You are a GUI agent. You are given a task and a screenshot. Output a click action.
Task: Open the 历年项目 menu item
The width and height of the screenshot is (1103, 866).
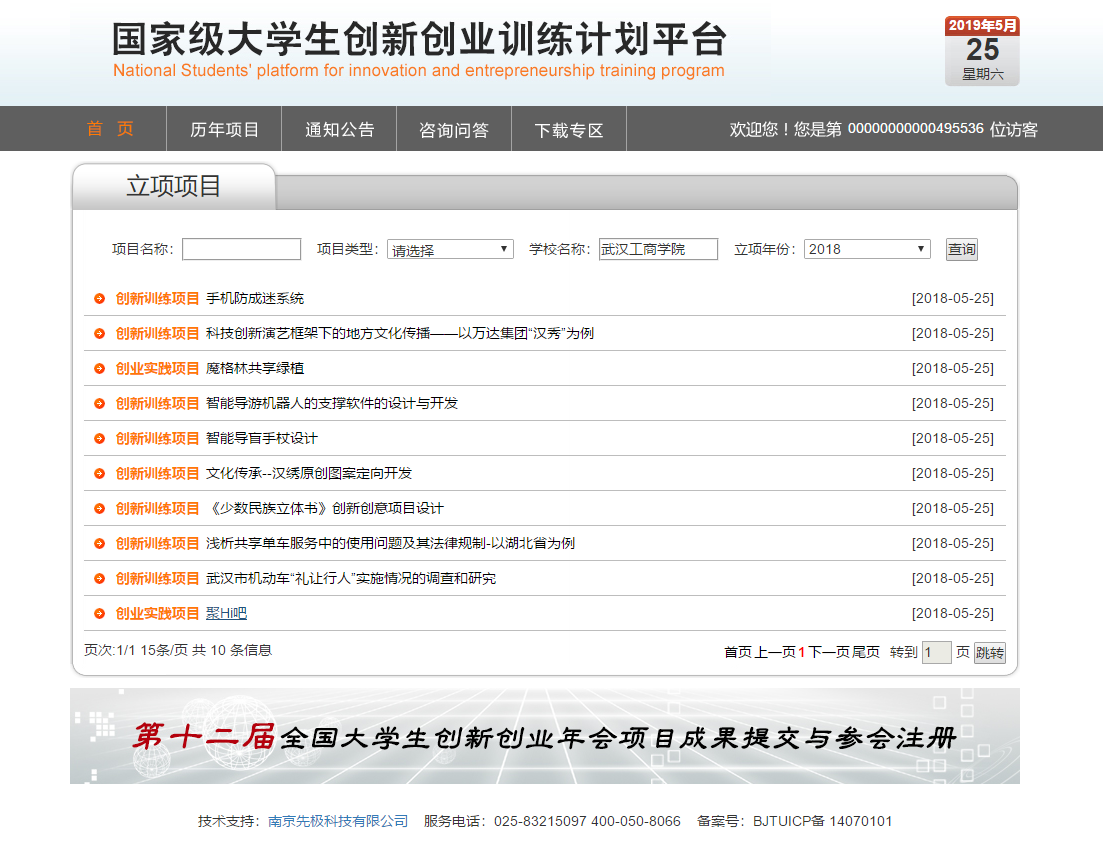[x=224, y=130]
